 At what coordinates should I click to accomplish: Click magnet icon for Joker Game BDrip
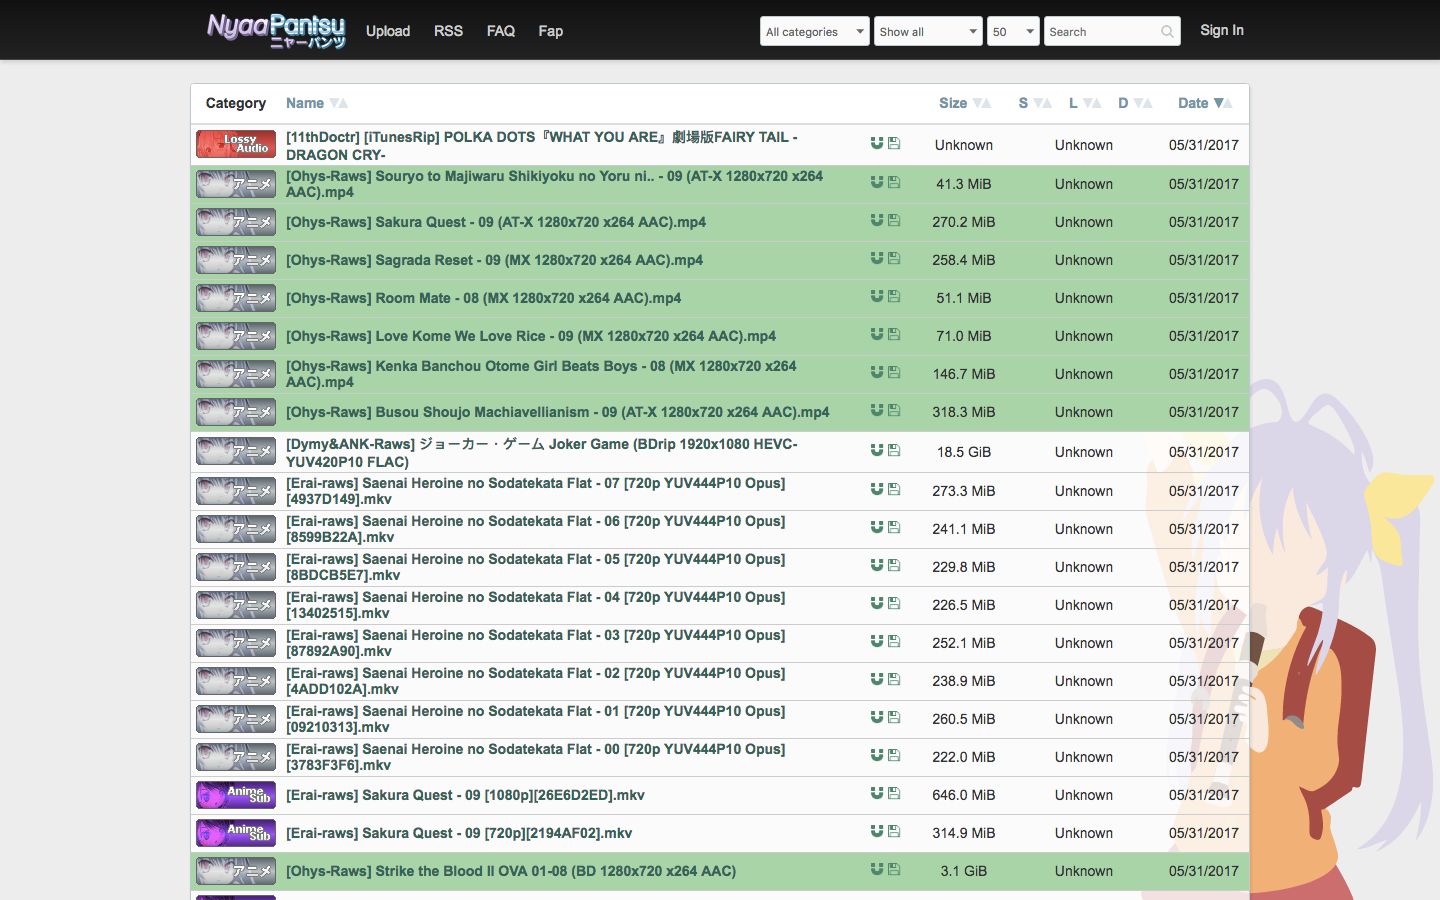876,450
